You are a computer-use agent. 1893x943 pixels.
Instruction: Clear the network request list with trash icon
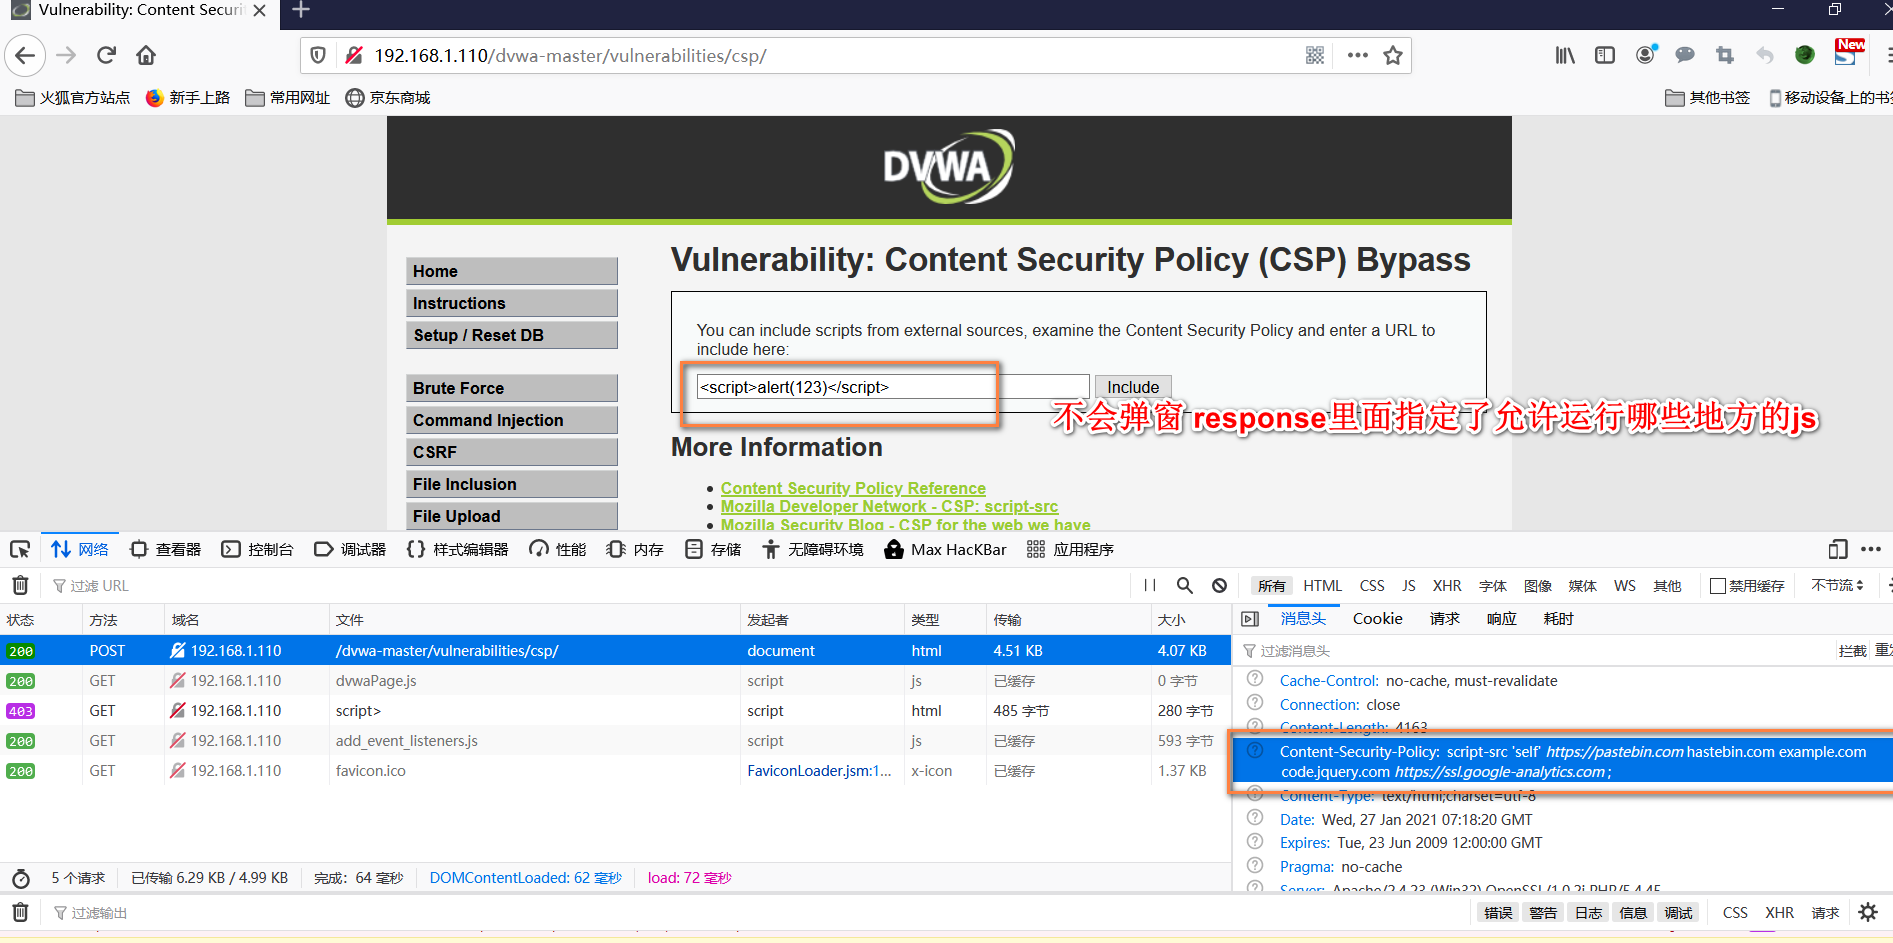(20, 585)
